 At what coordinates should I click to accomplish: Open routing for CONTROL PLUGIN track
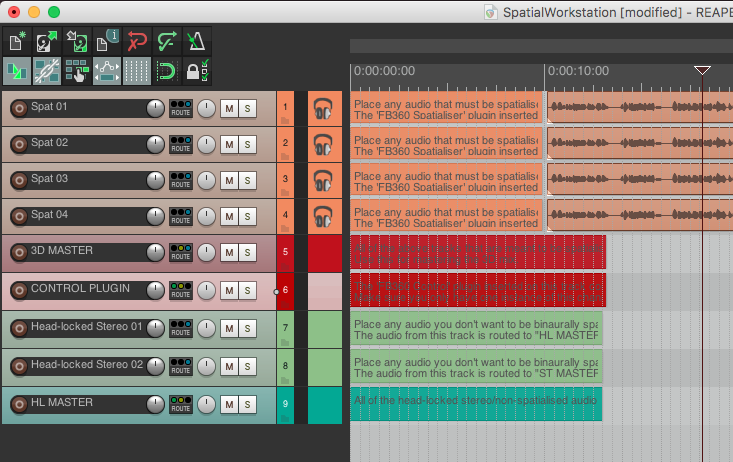(181, 290)
